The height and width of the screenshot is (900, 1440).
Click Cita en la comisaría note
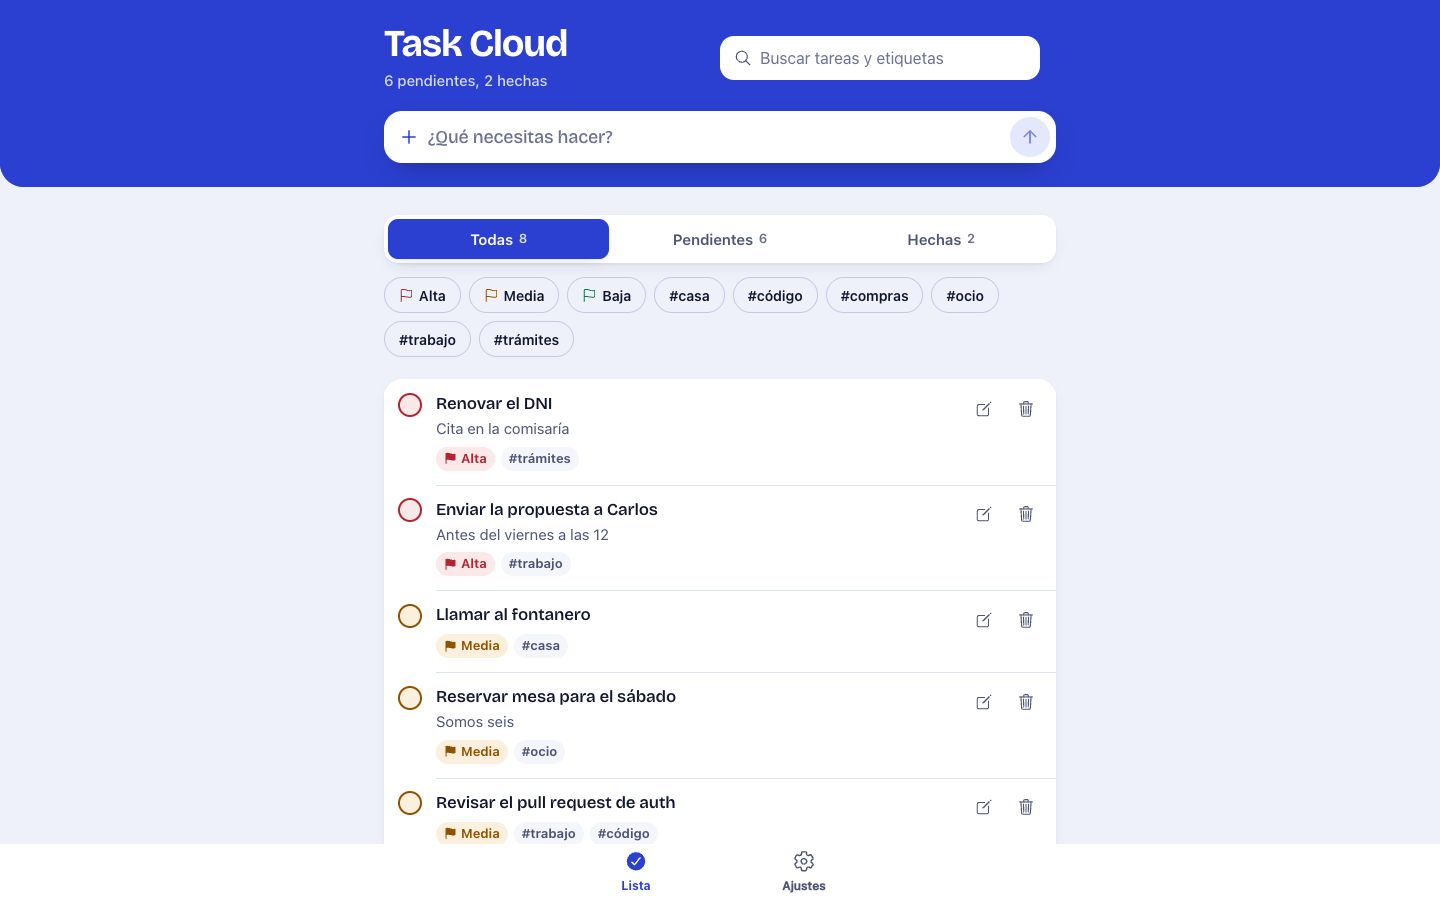[503, 429]
